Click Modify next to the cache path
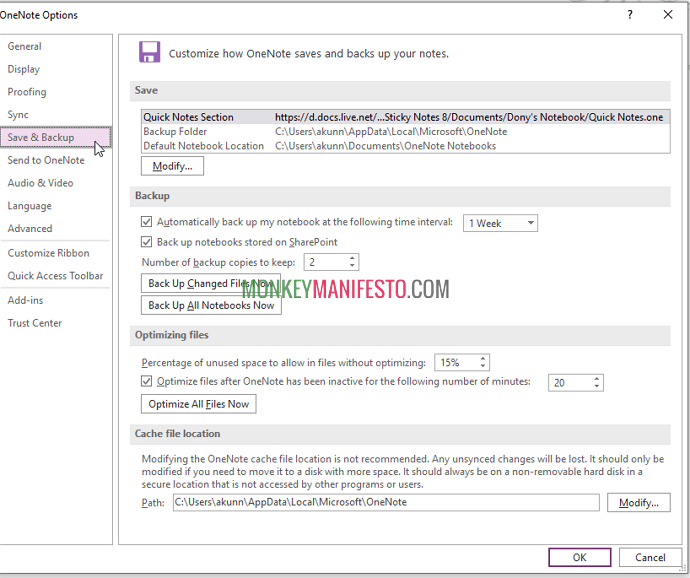 (639, 503)
